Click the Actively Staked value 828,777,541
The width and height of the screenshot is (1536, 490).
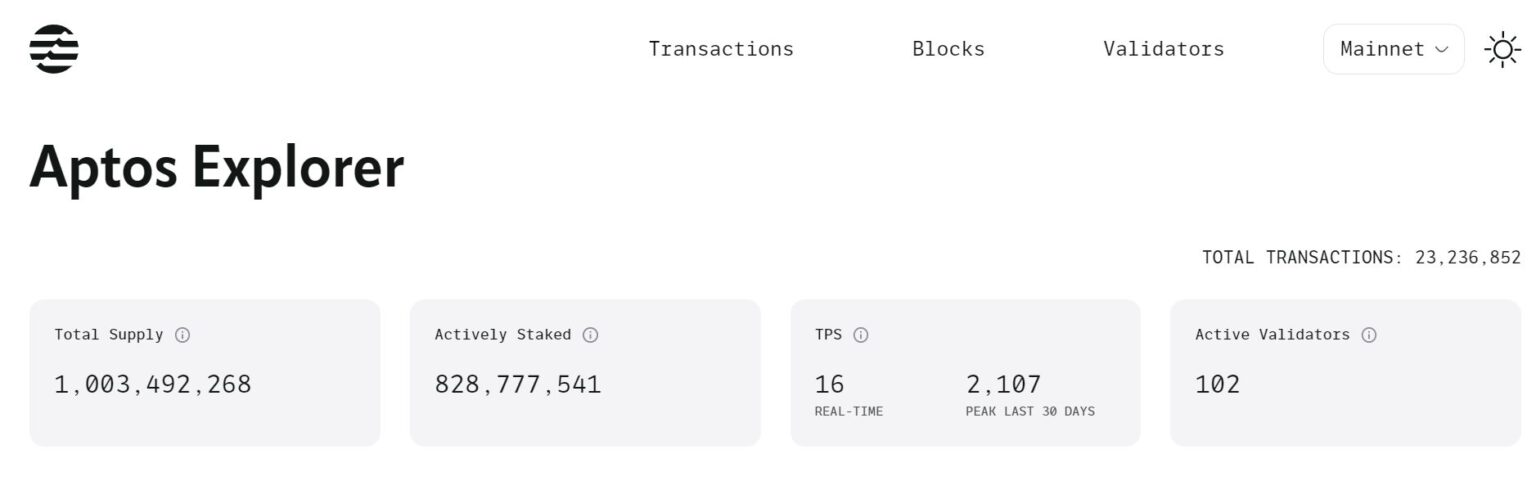[x=518, y=384]
